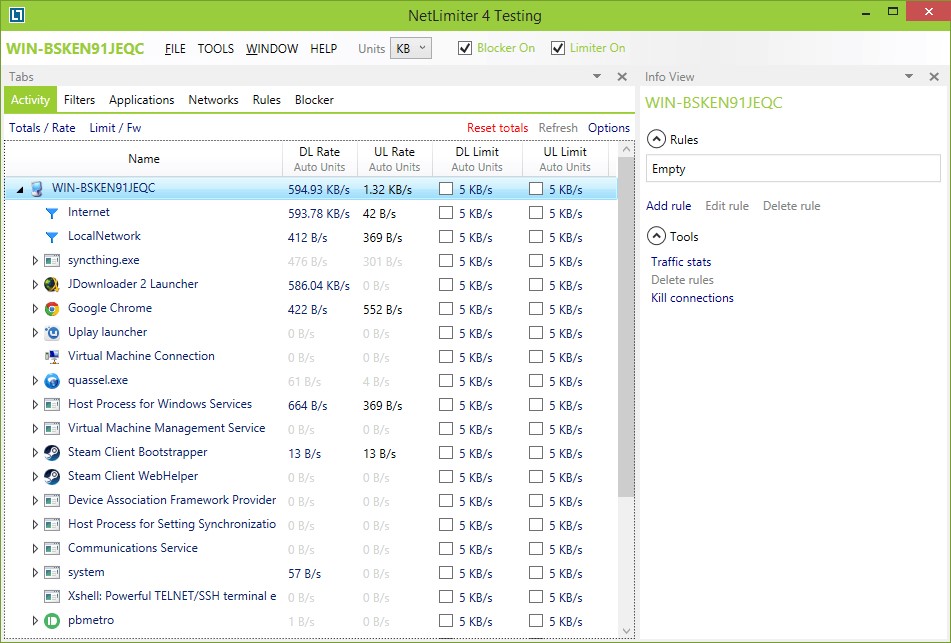The width and height of the screenshot is (951, 643).
Task: Click the Steam Client Bootstrapper icon
Action: click(52, 453)
